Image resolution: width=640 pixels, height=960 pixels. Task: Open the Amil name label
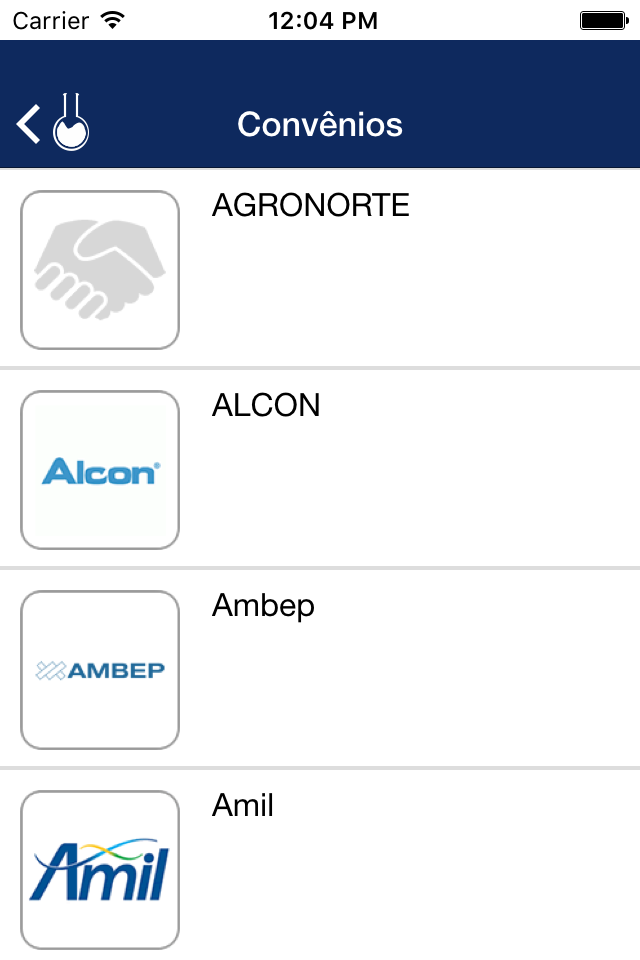243,805
